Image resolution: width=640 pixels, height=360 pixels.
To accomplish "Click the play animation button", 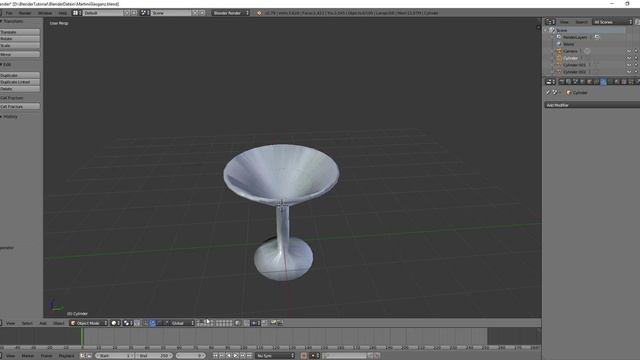I will [236, 356].
